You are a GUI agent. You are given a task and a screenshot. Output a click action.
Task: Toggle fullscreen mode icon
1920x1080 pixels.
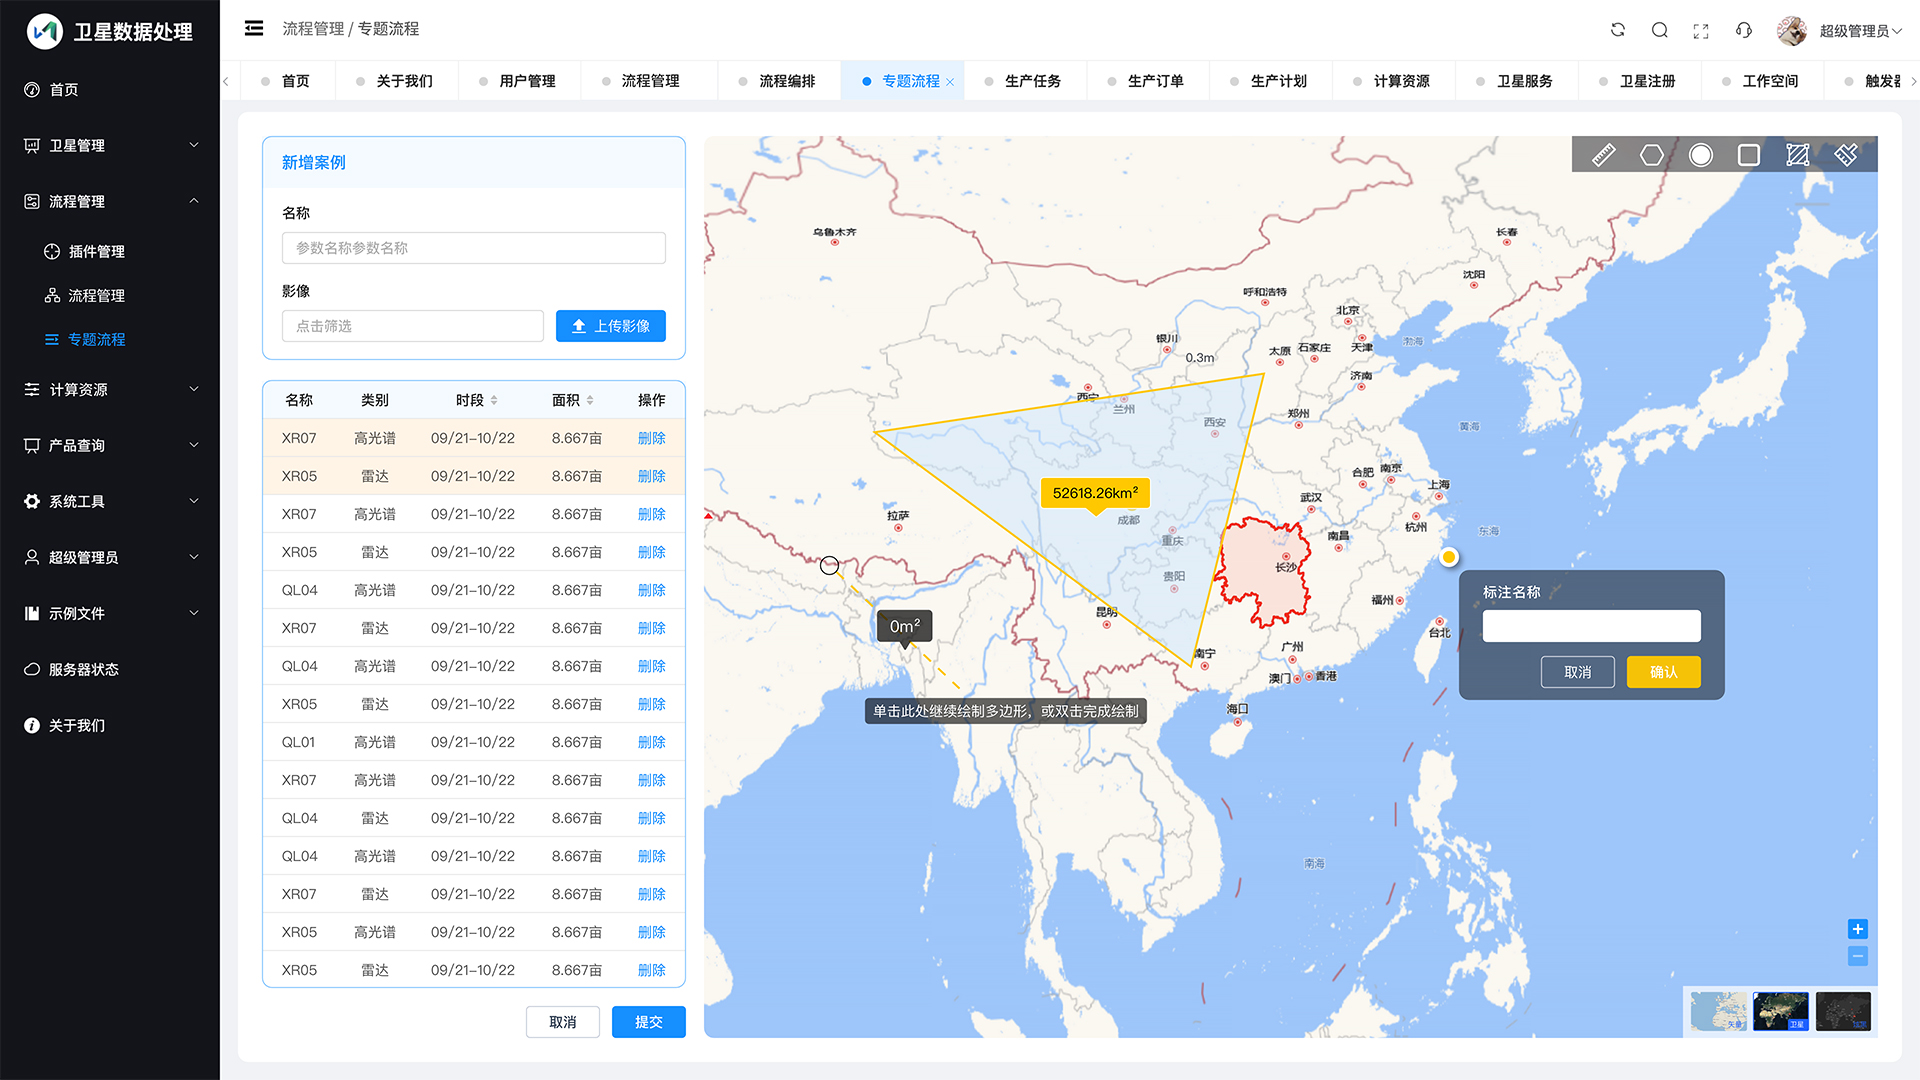1701,31
